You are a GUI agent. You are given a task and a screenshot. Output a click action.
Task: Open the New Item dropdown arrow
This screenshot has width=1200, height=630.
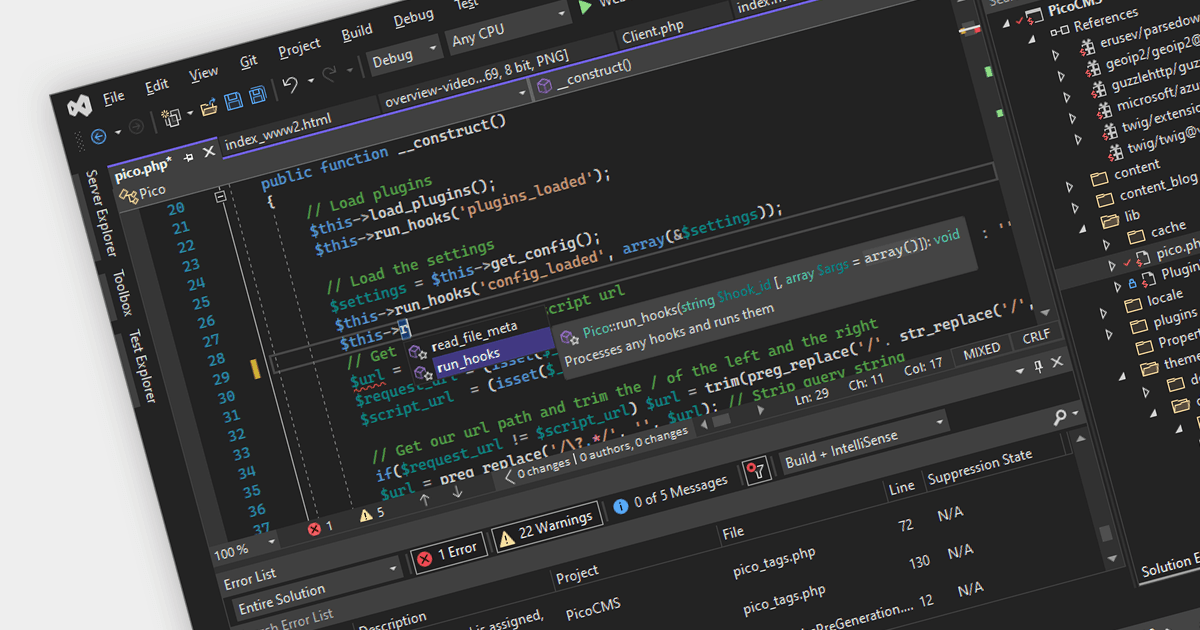tap(189, 112)
